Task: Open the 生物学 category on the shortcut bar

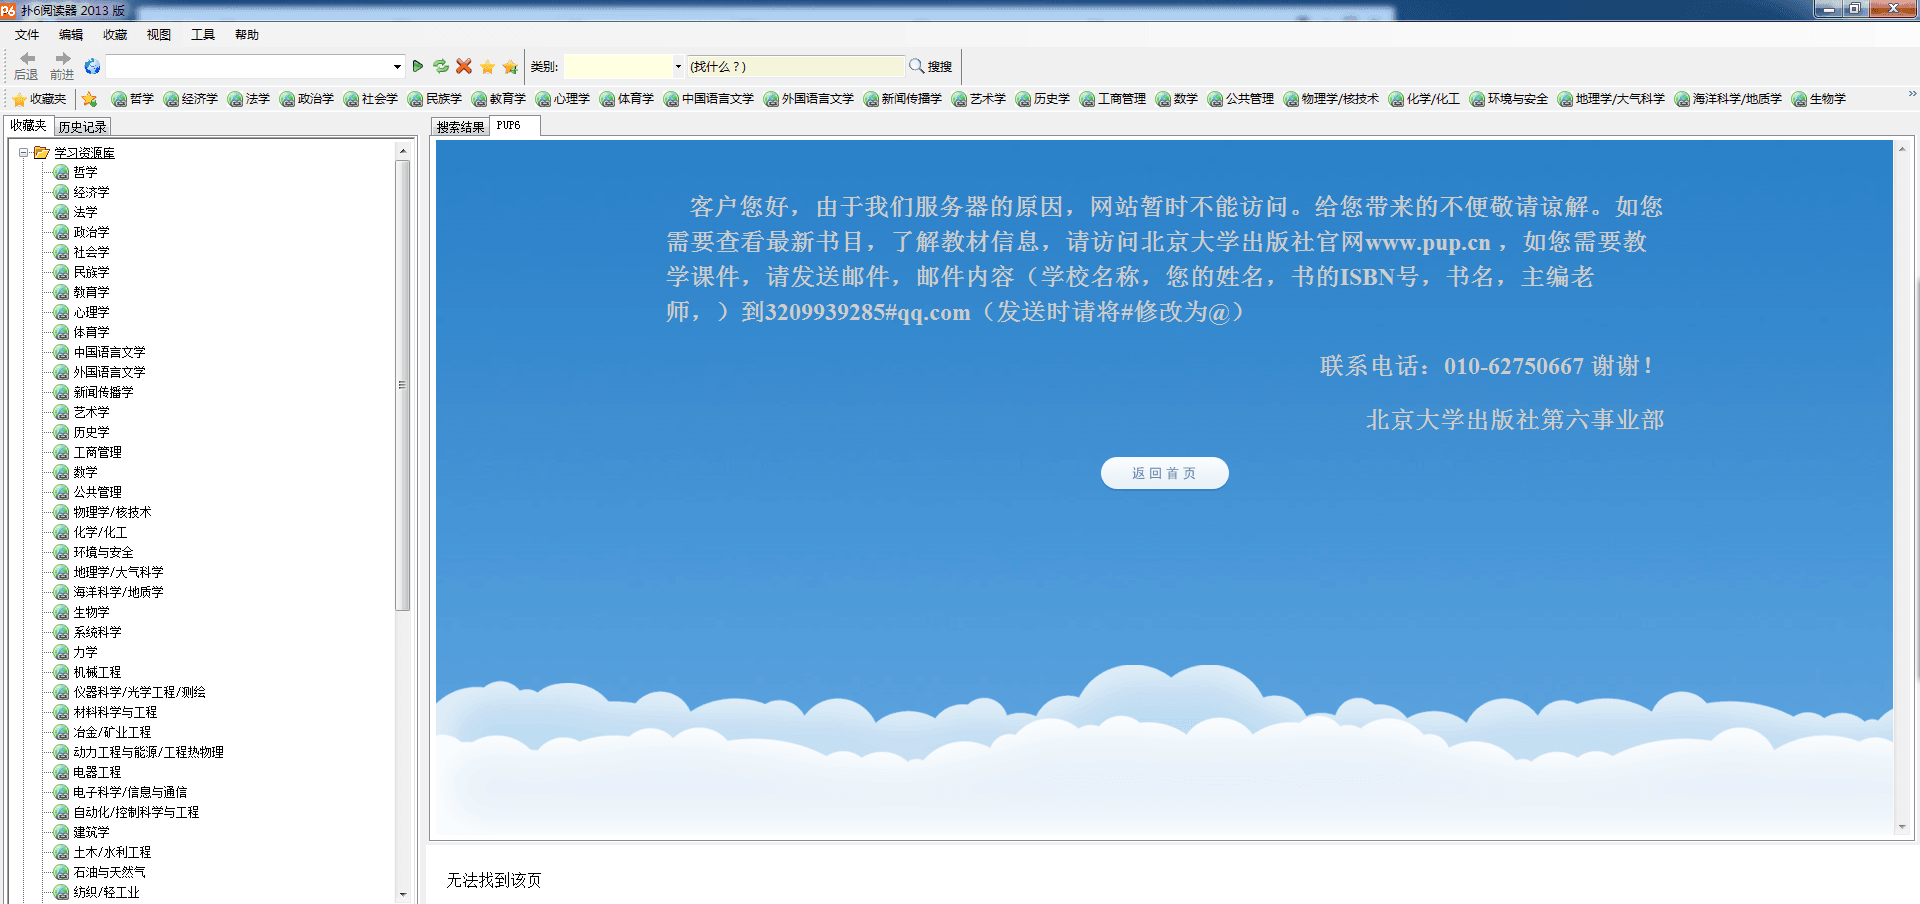Action: tap(1825, 99)
